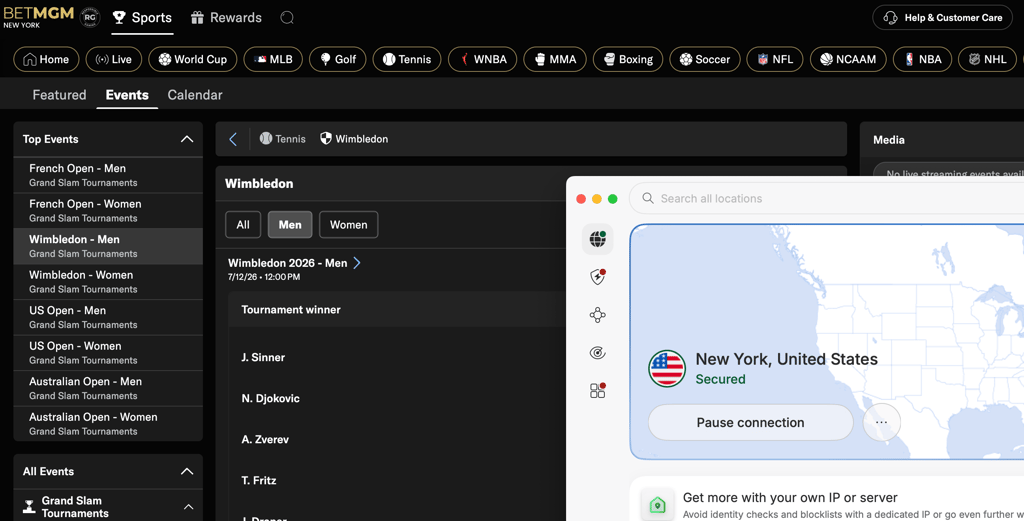1024x521 pixels.
Task: Open Wimbledon - Men event
Action: click(x=108, y=246)
